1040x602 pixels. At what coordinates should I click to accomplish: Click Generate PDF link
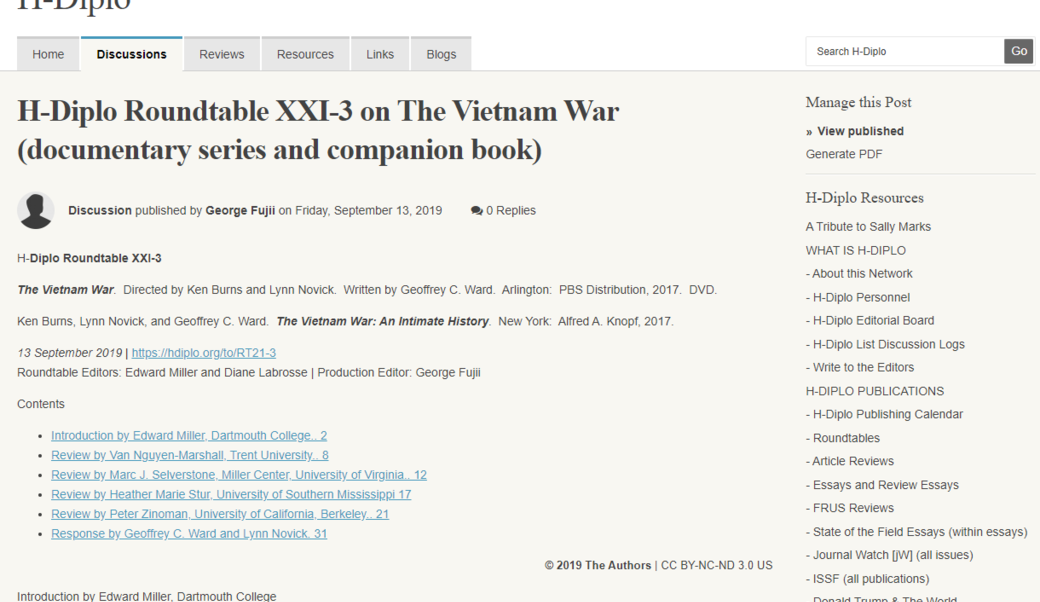pyautogui.click(x=844, y=154)
